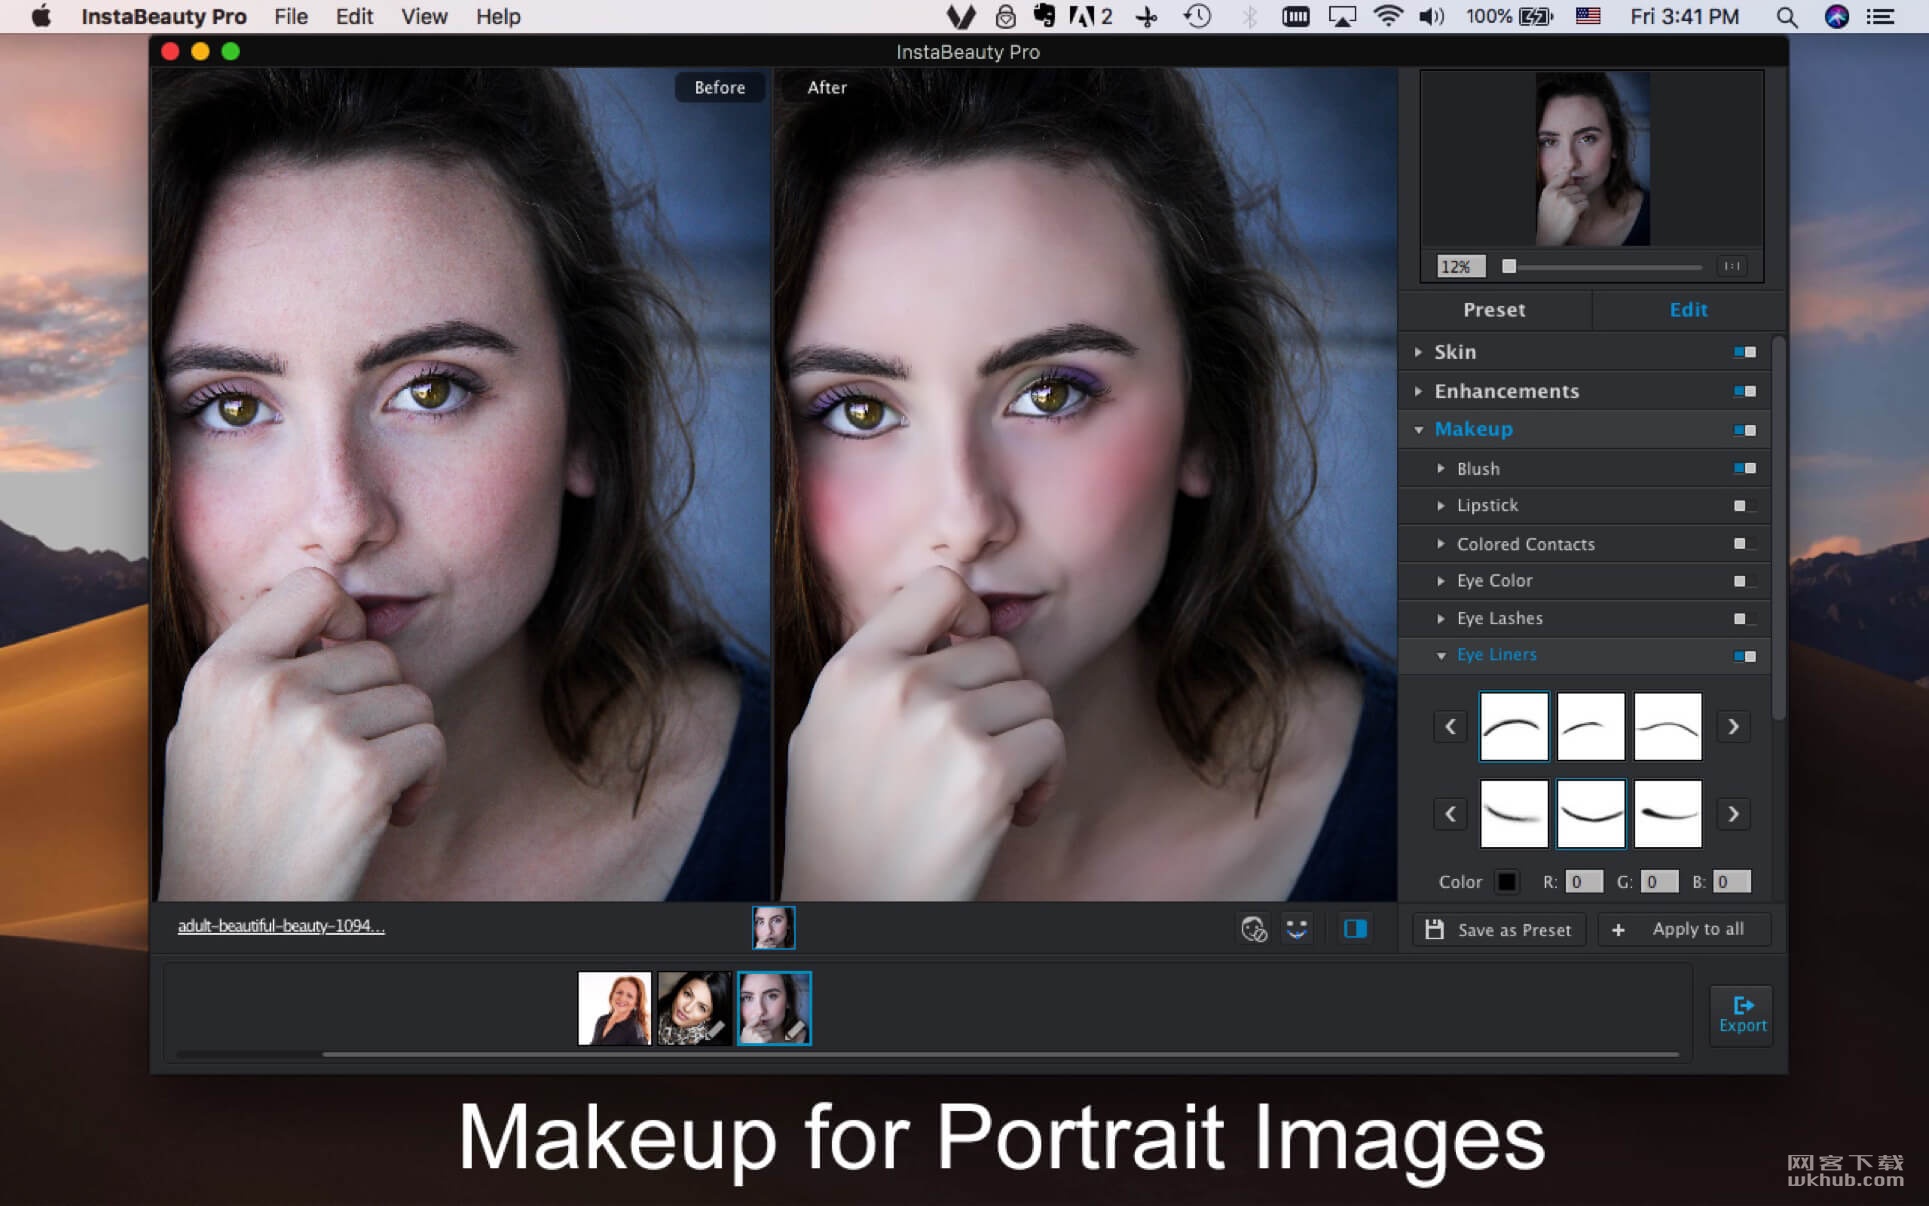
Task: Select the third lower eyeliner style
Action: click(x=1668, y=814)
